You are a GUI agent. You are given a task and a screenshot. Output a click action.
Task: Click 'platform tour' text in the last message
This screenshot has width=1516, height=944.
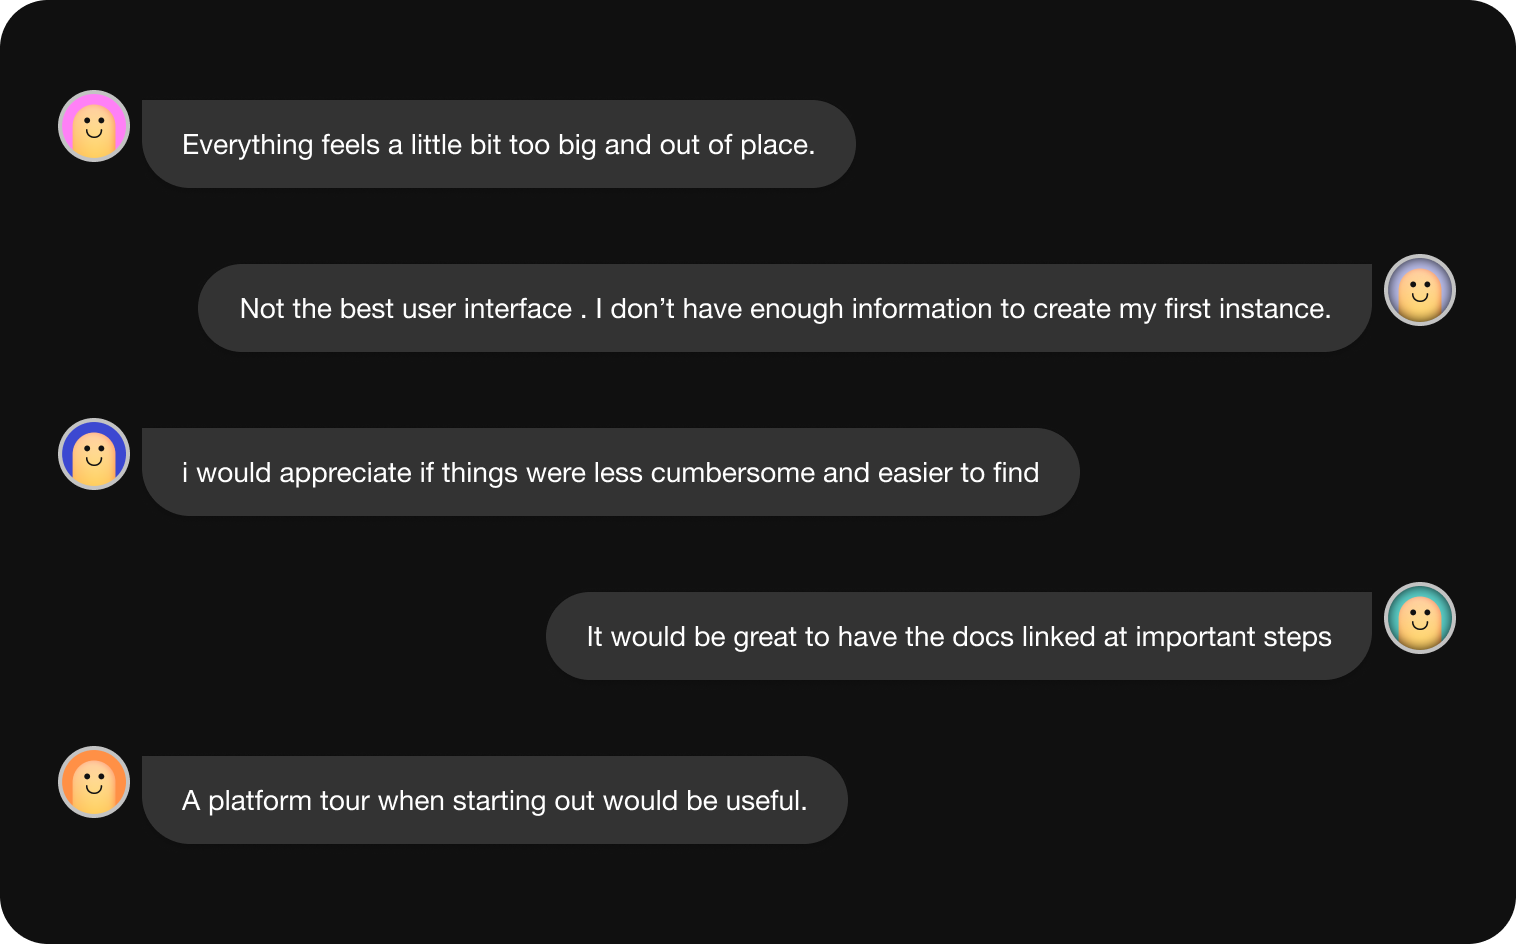[289, 801]
